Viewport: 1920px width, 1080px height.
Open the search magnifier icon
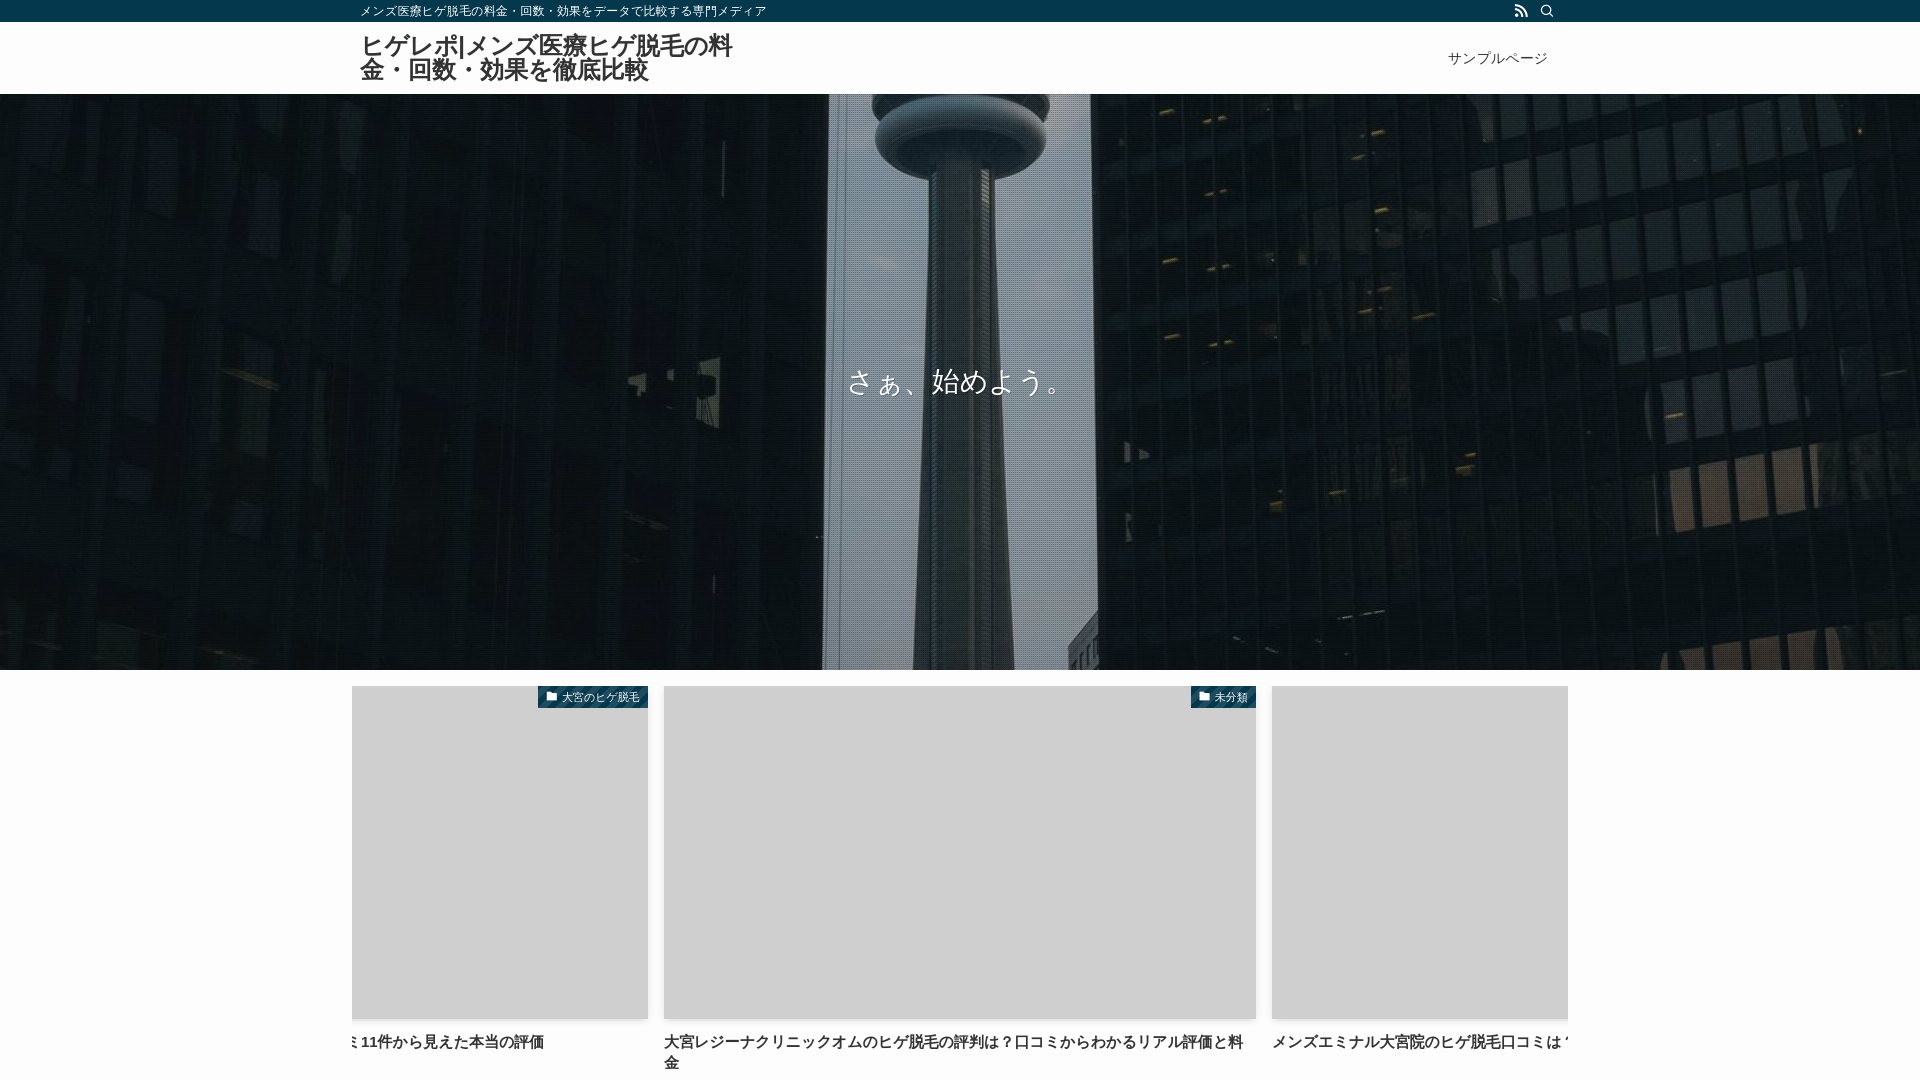[x=1547, y=11]
